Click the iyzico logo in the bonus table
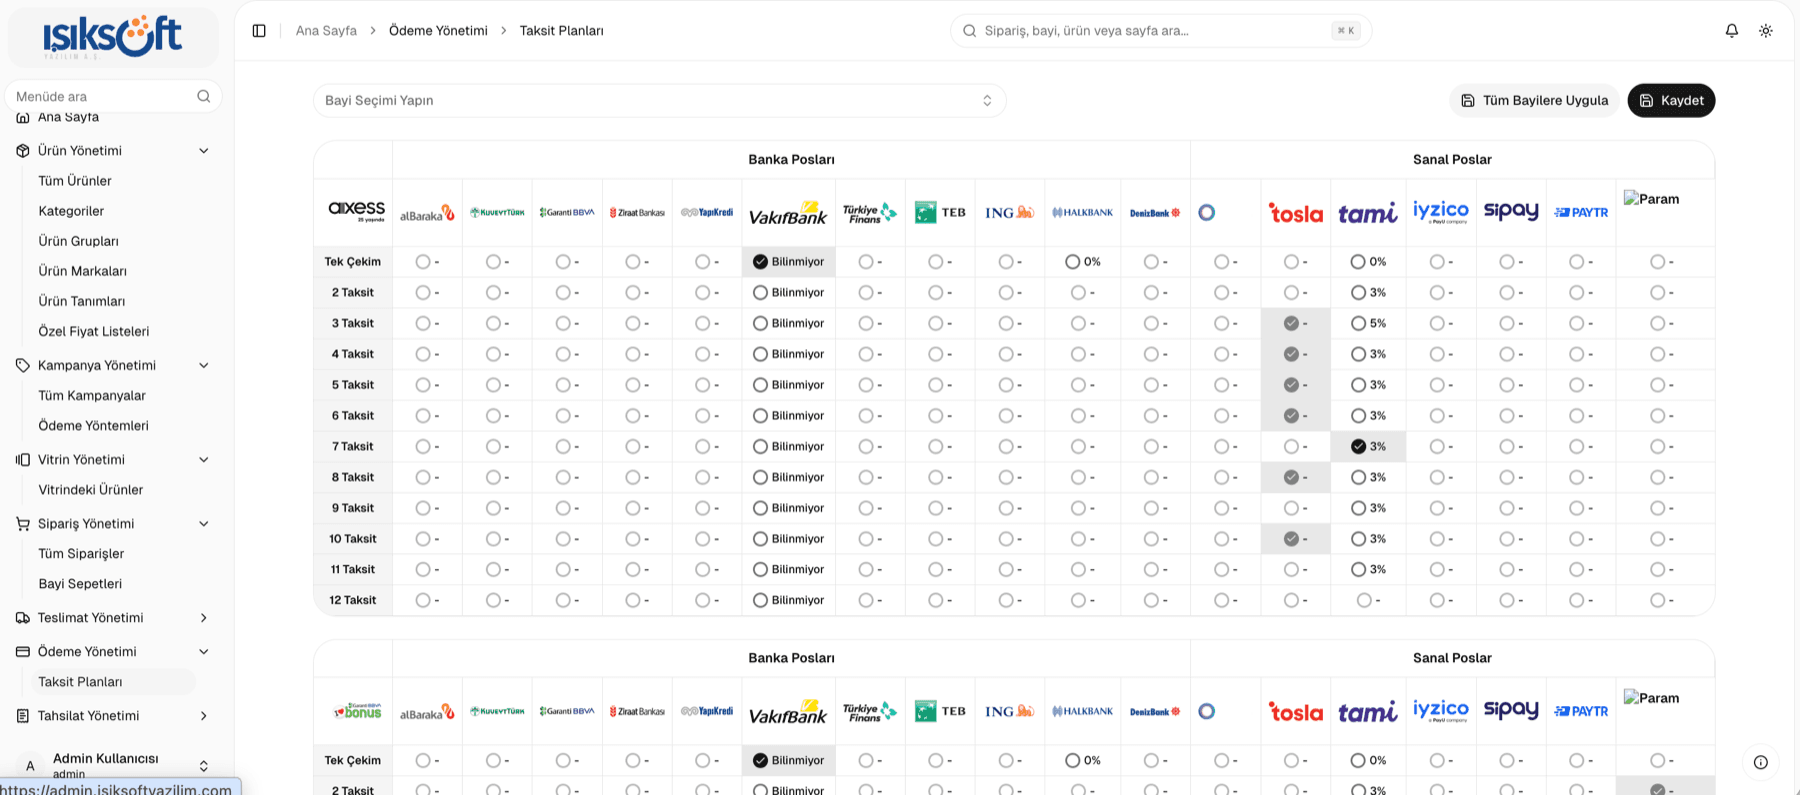This screenshot has width=1800, height=795. pyautogui.click(x=1441, y=710)
